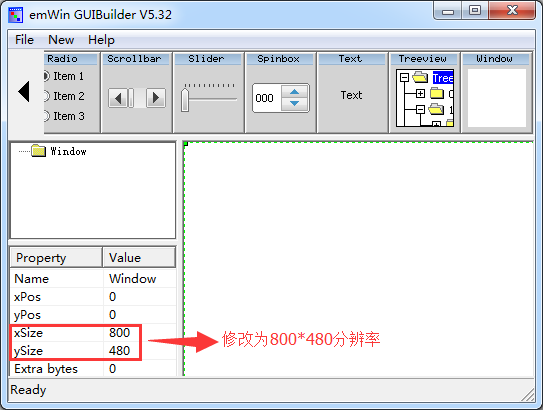
Task: Click the Value column header
Action: (139, 257)
